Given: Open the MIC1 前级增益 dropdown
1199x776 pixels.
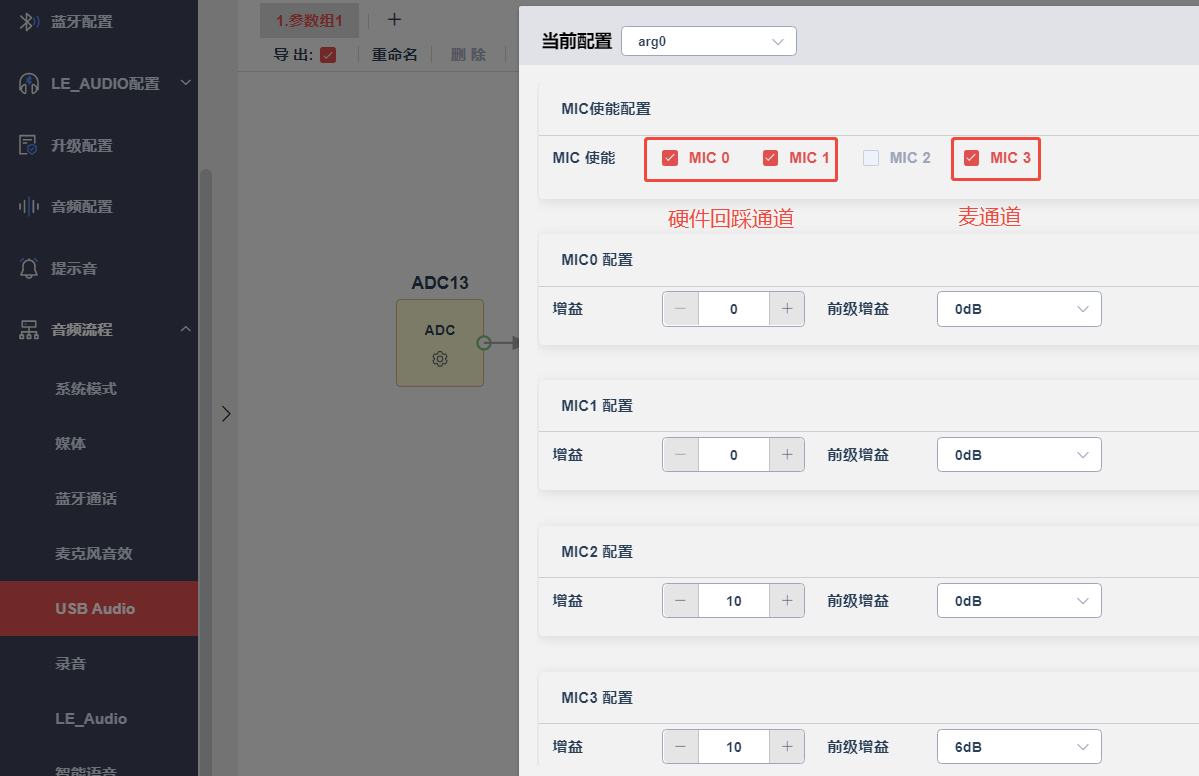Looking at the screenshot, I should point(1019,455).
